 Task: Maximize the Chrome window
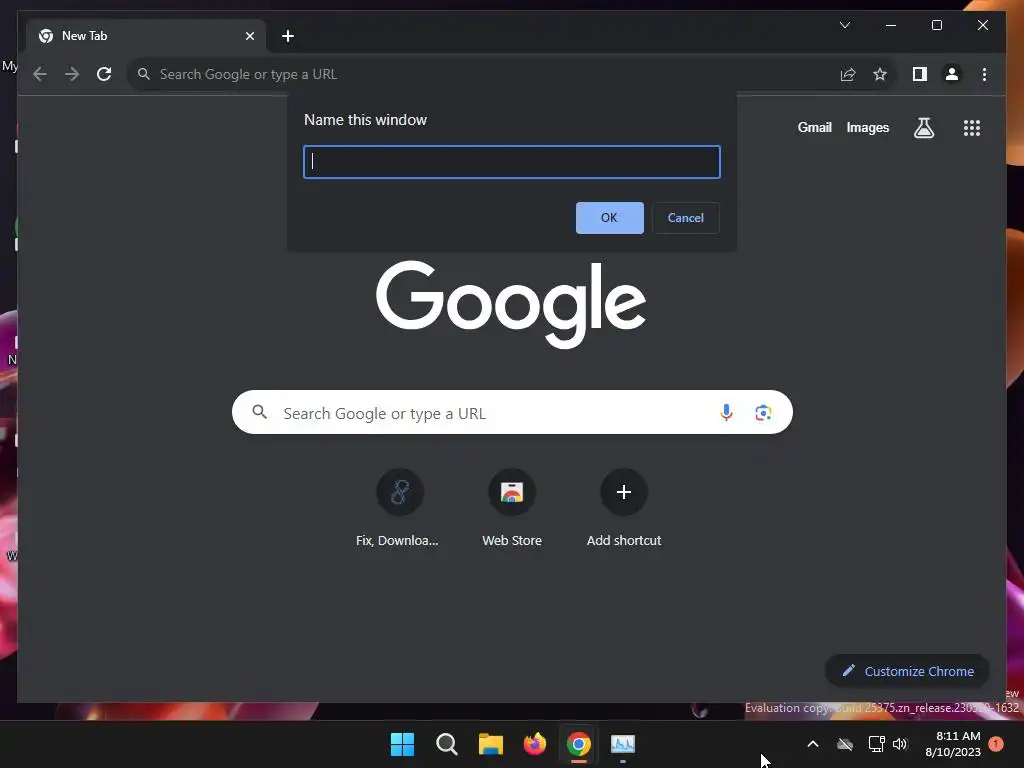tap(936, 25)
